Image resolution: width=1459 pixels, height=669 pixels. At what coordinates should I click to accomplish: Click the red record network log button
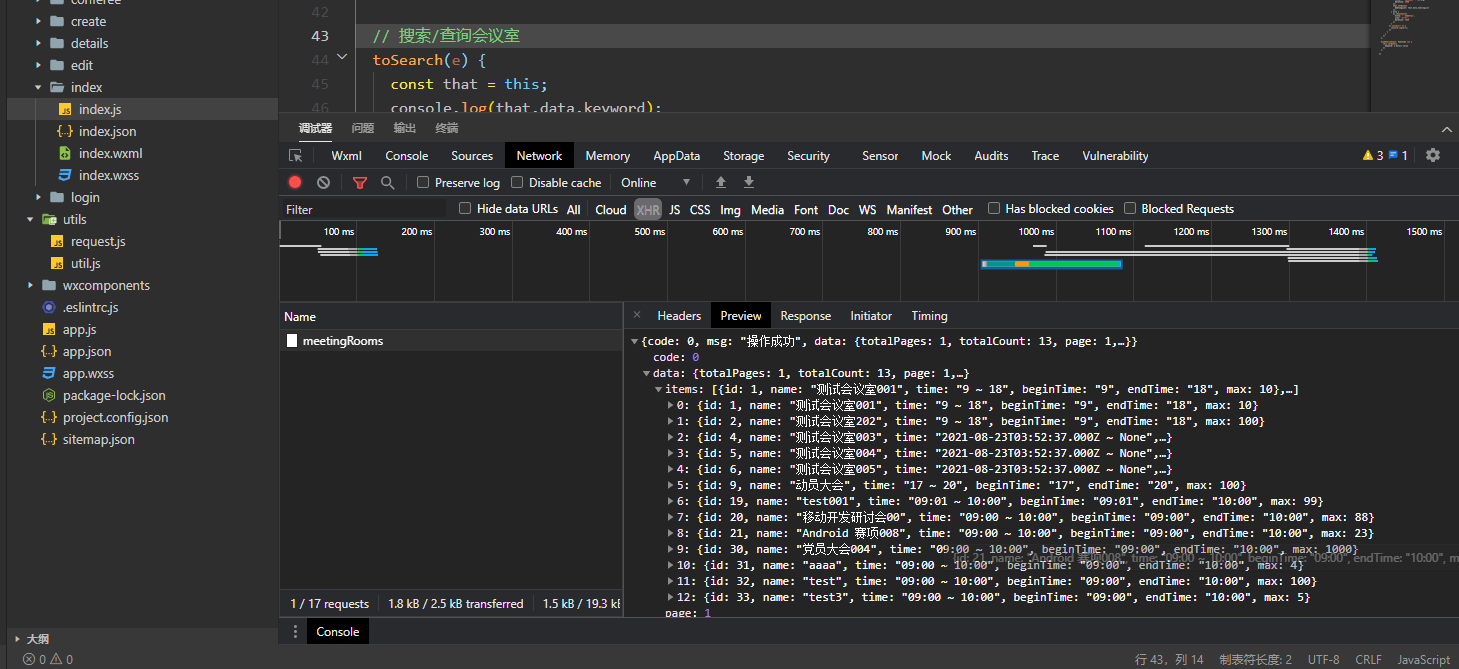click(x=295, y=183)
